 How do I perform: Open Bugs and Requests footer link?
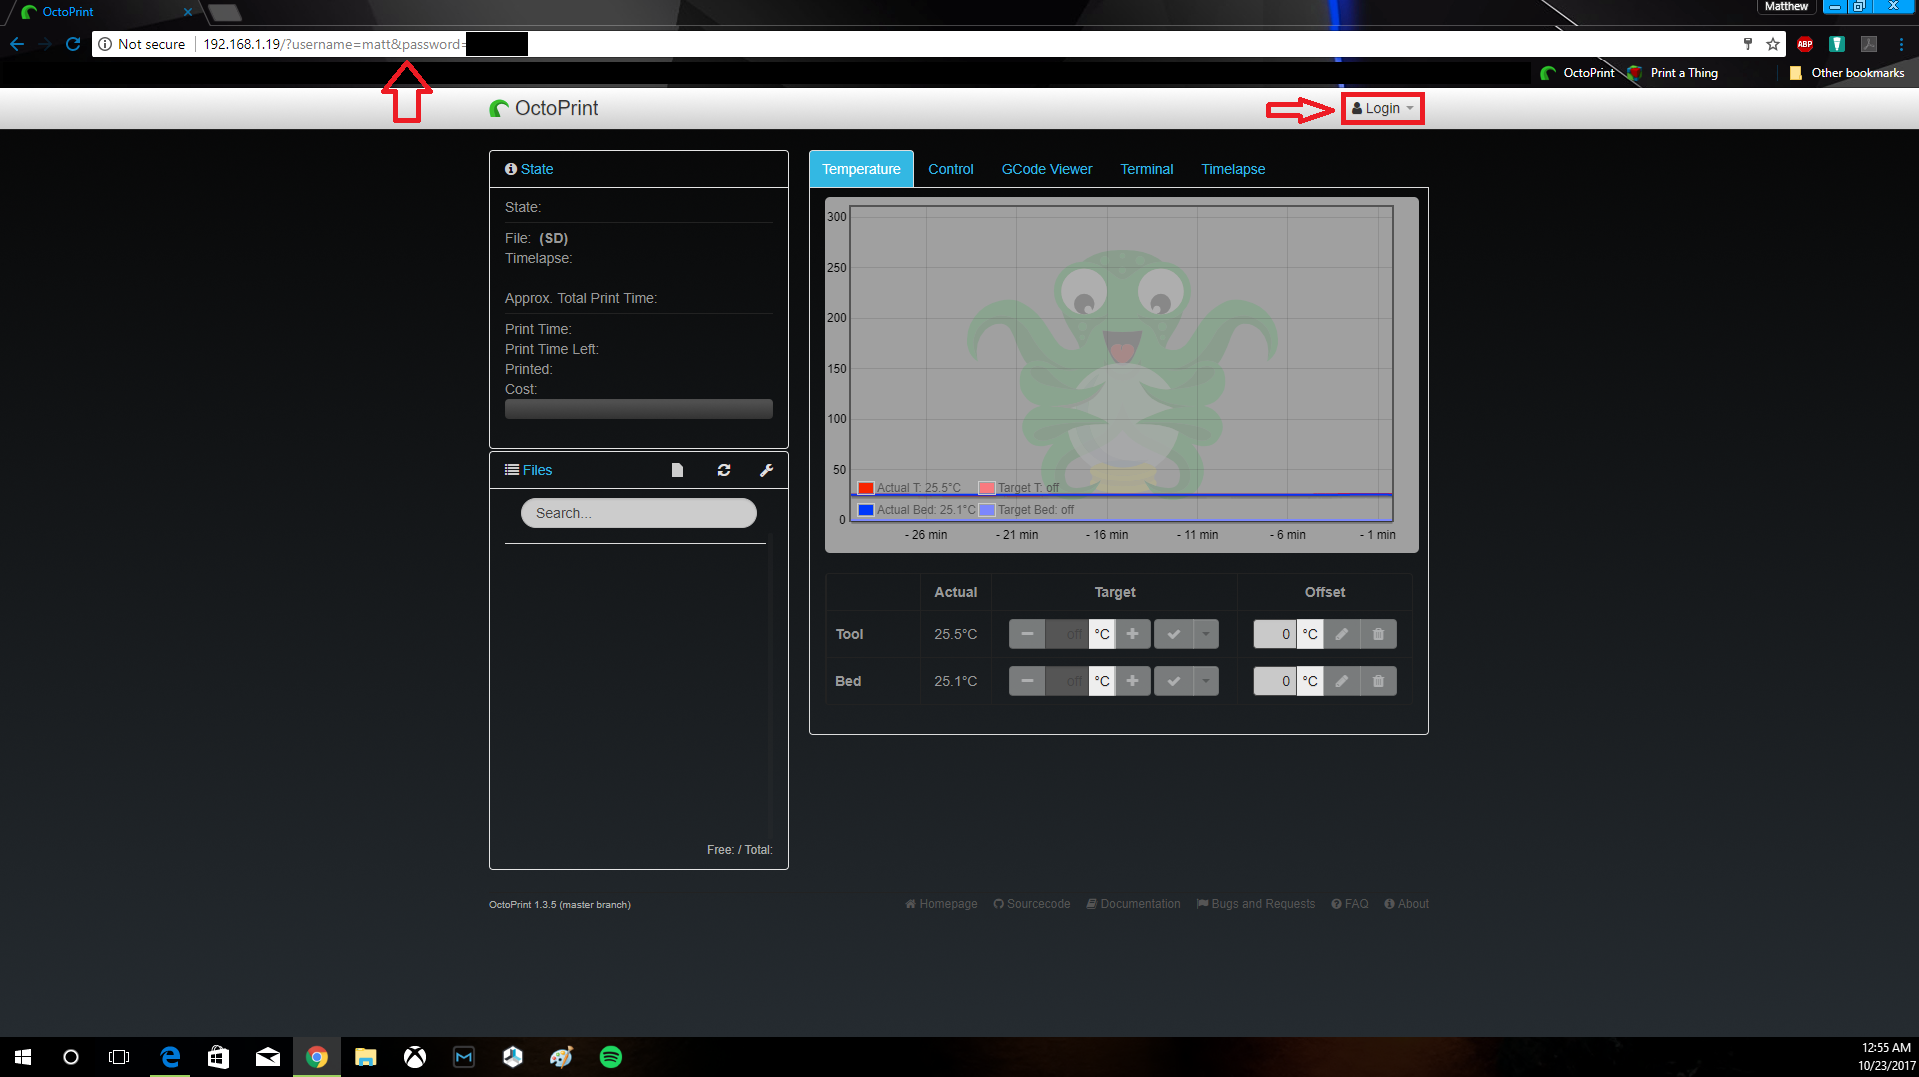coord(1256,904)
